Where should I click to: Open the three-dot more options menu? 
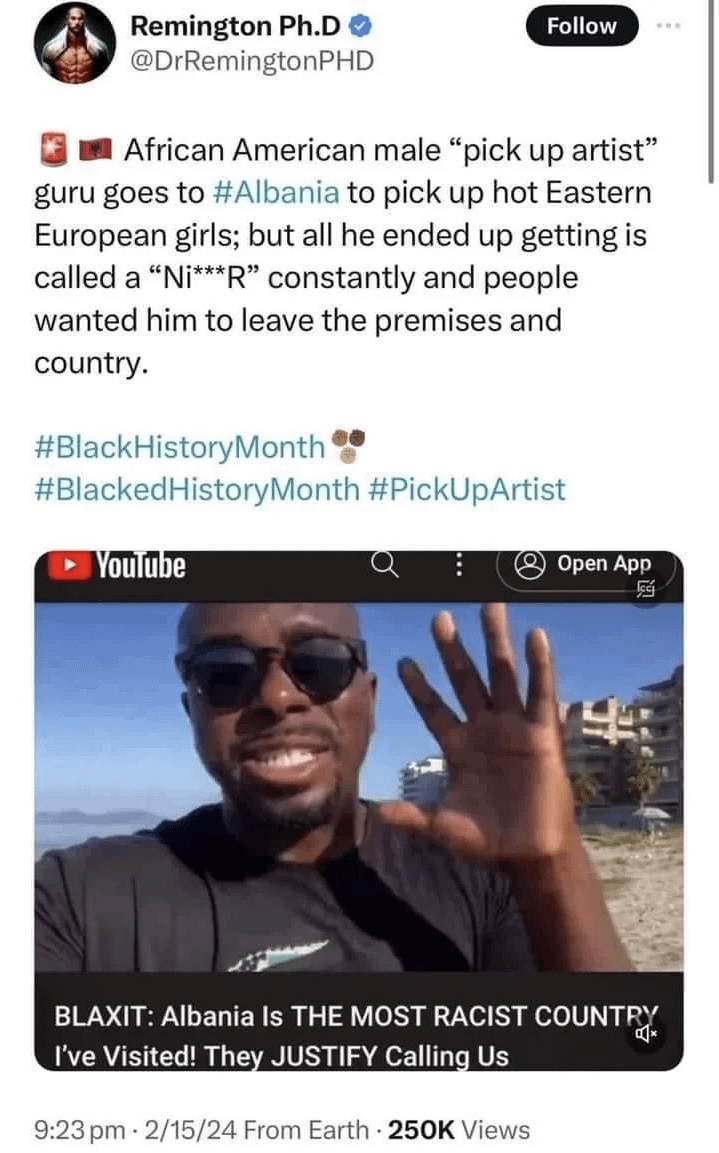pyautogui.click(x=668, y=26)
